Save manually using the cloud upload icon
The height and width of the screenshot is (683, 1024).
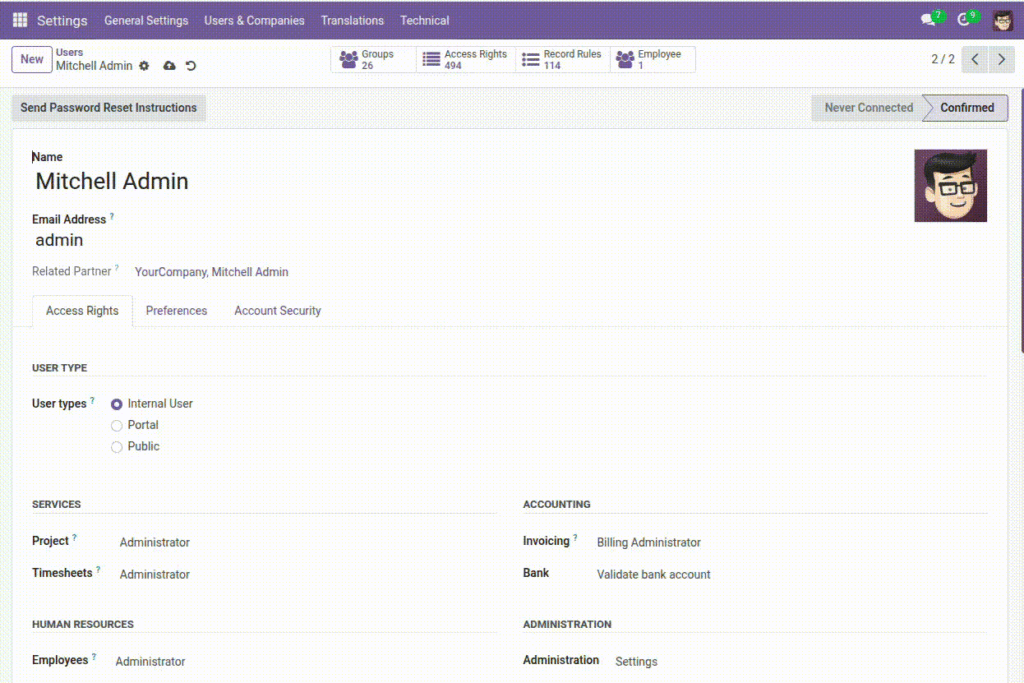169,66
